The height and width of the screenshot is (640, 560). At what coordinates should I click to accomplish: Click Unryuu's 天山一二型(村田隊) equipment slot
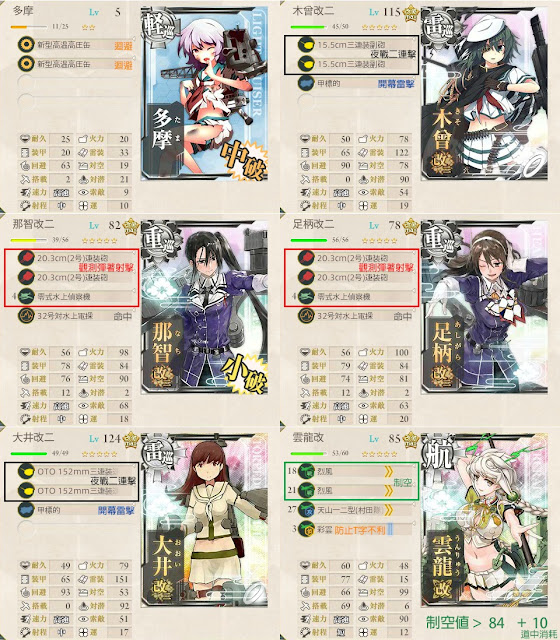pos(356,510)
